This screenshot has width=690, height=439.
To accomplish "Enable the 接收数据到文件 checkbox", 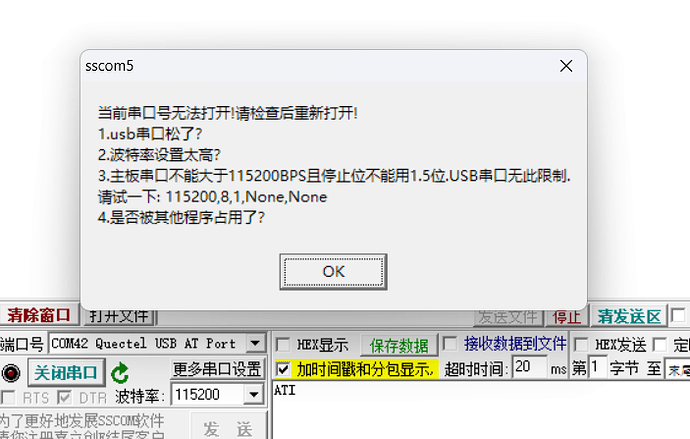I will 450,344.
